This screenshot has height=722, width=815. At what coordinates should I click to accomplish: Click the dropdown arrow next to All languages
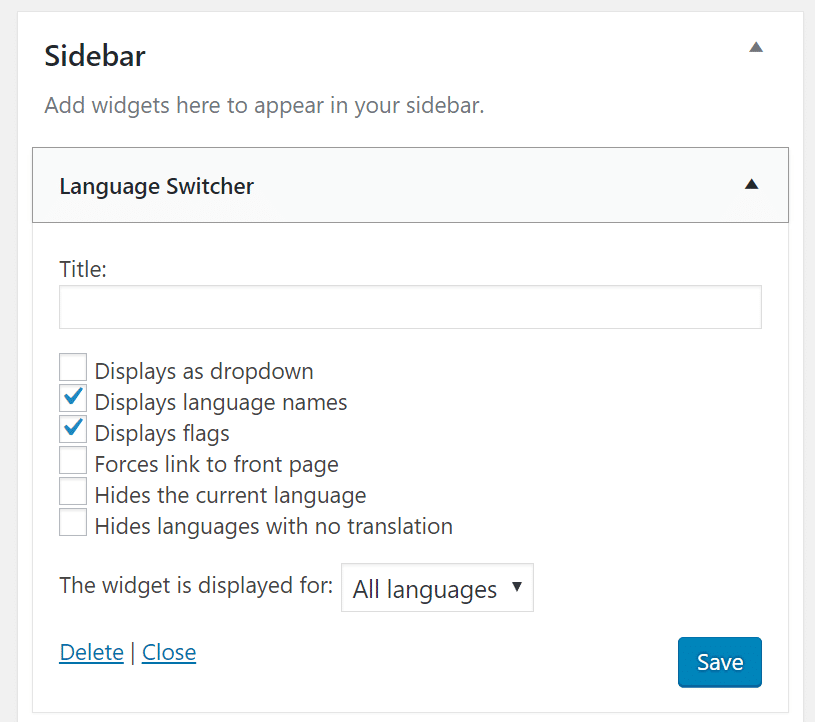517,588
